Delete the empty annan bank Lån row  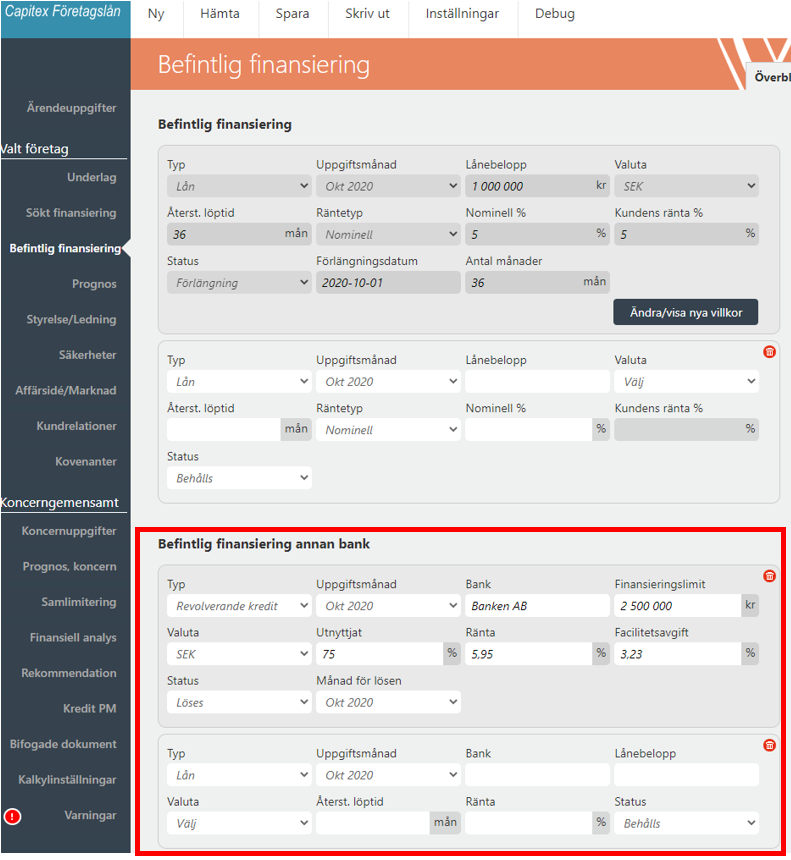coord(769,745)
